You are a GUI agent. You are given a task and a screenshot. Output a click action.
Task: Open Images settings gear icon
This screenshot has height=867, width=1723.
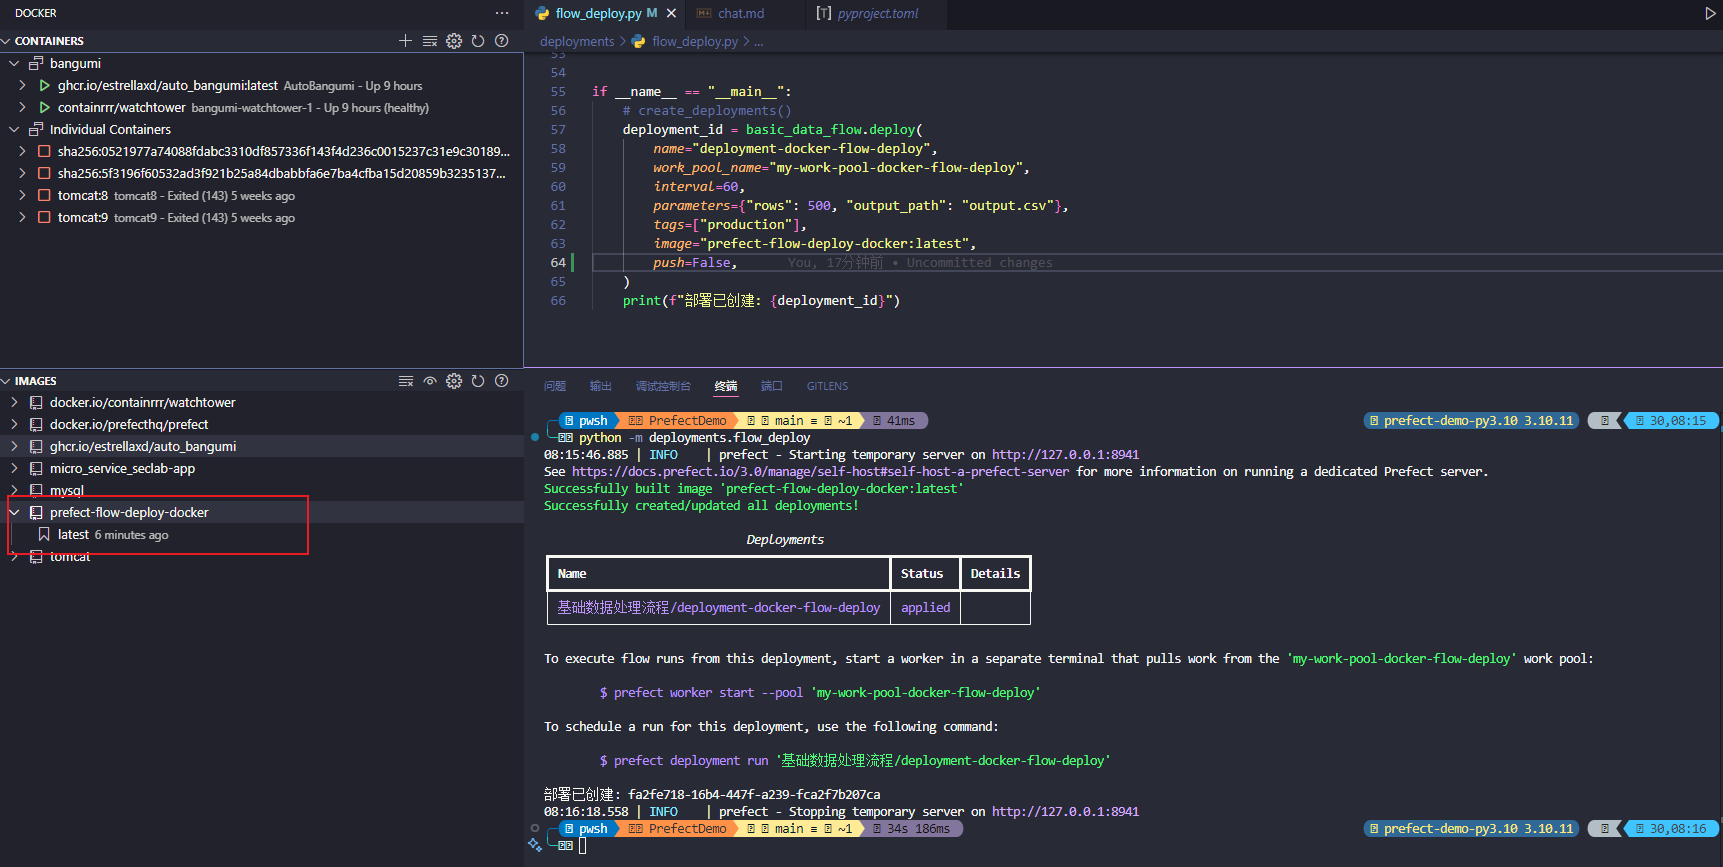pos(454,381)
